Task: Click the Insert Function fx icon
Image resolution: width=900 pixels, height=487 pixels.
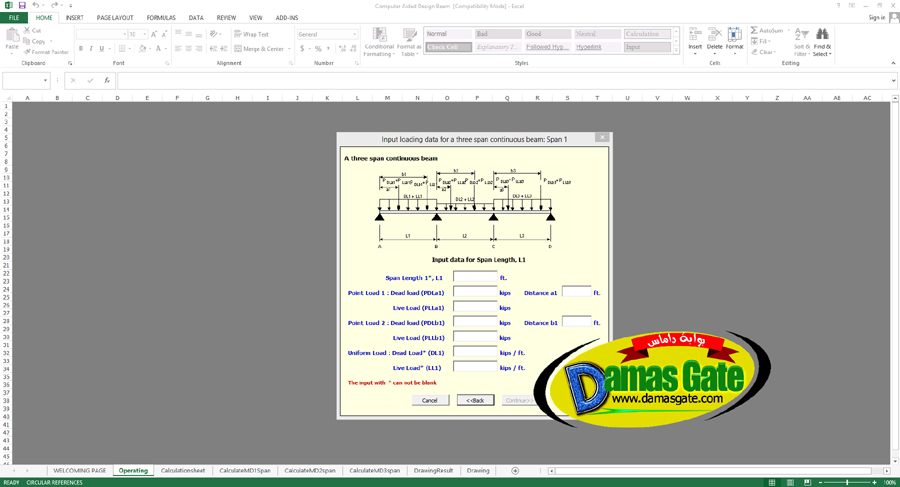Action: pos(107,81)
